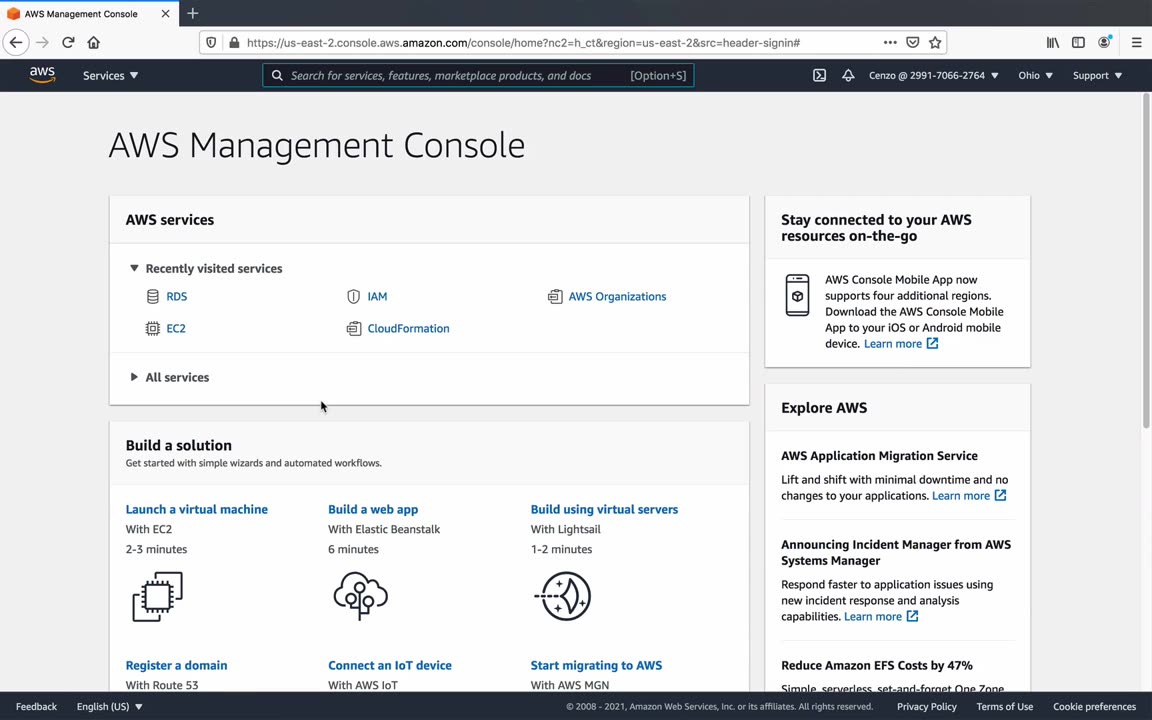Open the Support menu
The image size is (1152, 720).
pyautogui.click(x=1097, y=76)
